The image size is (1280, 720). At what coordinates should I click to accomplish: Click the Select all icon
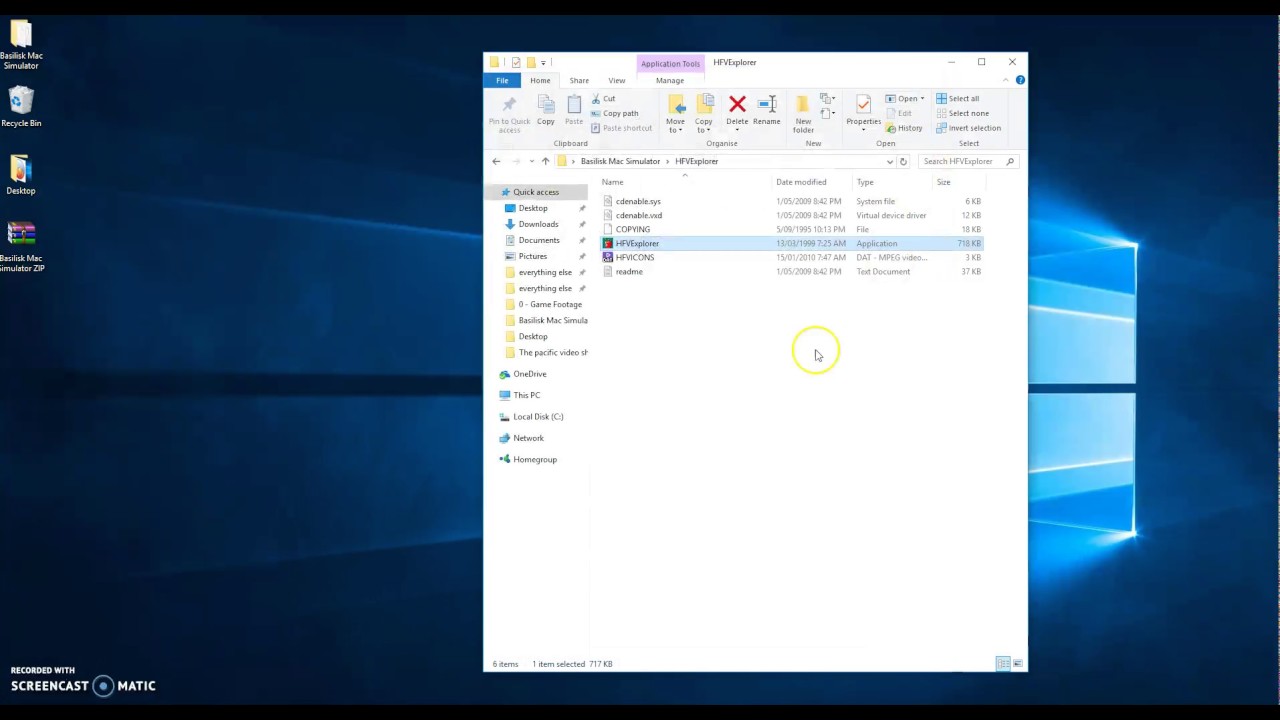(x=941, y=98)
